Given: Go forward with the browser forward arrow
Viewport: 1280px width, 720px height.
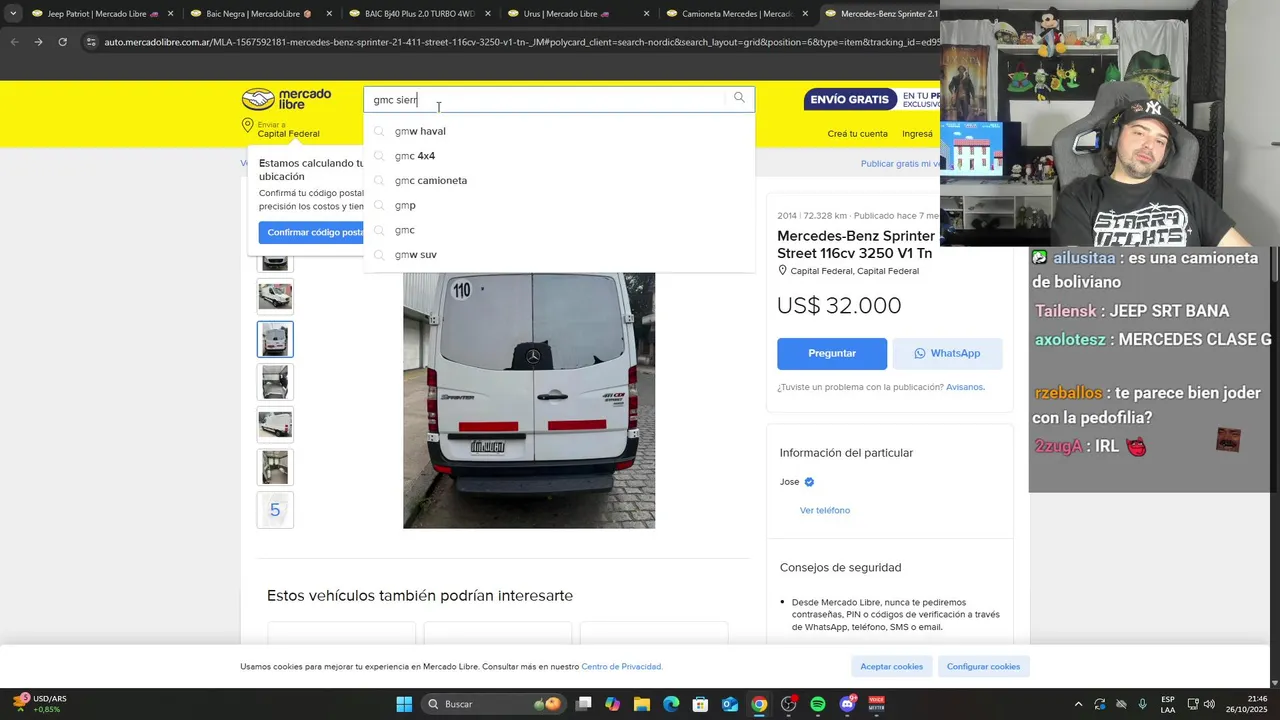Looking at the screenshot, I should click(x=38, y=42).
